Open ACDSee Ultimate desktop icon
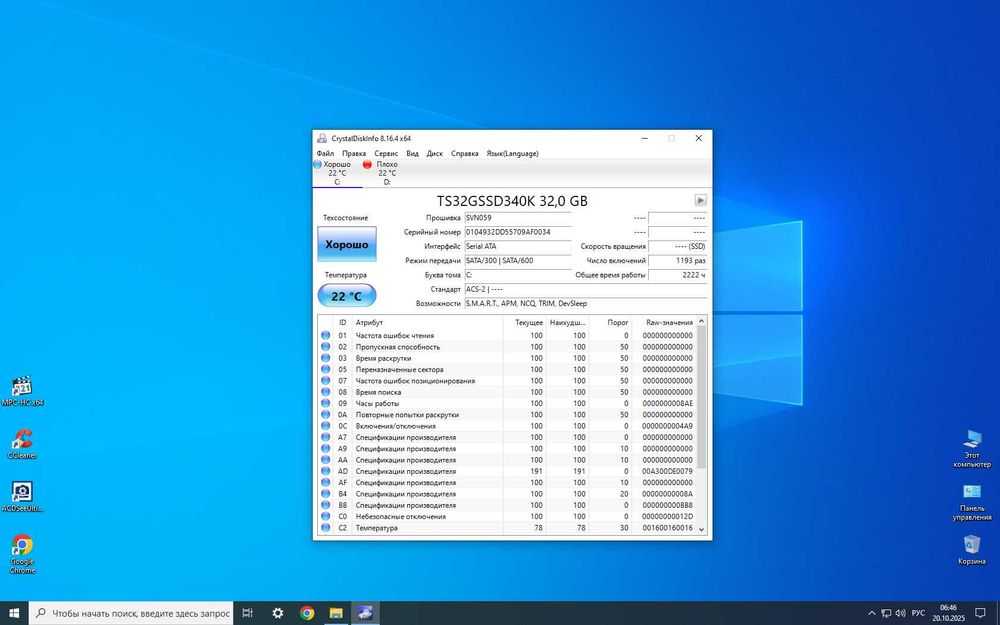The height and width of the screenshot is (625, 1000). (x=22, y=497)
